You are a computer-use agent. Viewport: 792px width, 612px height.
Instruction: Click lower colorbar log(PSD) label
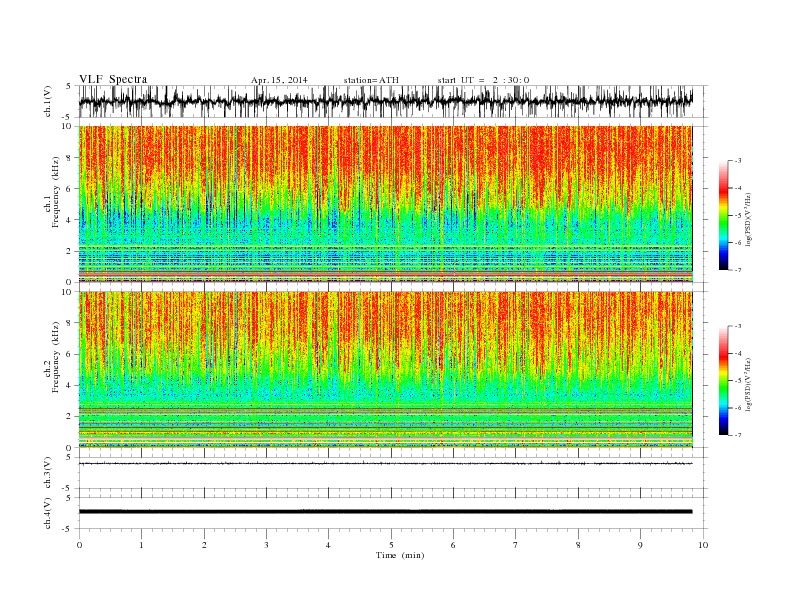(x=748, y=384)
